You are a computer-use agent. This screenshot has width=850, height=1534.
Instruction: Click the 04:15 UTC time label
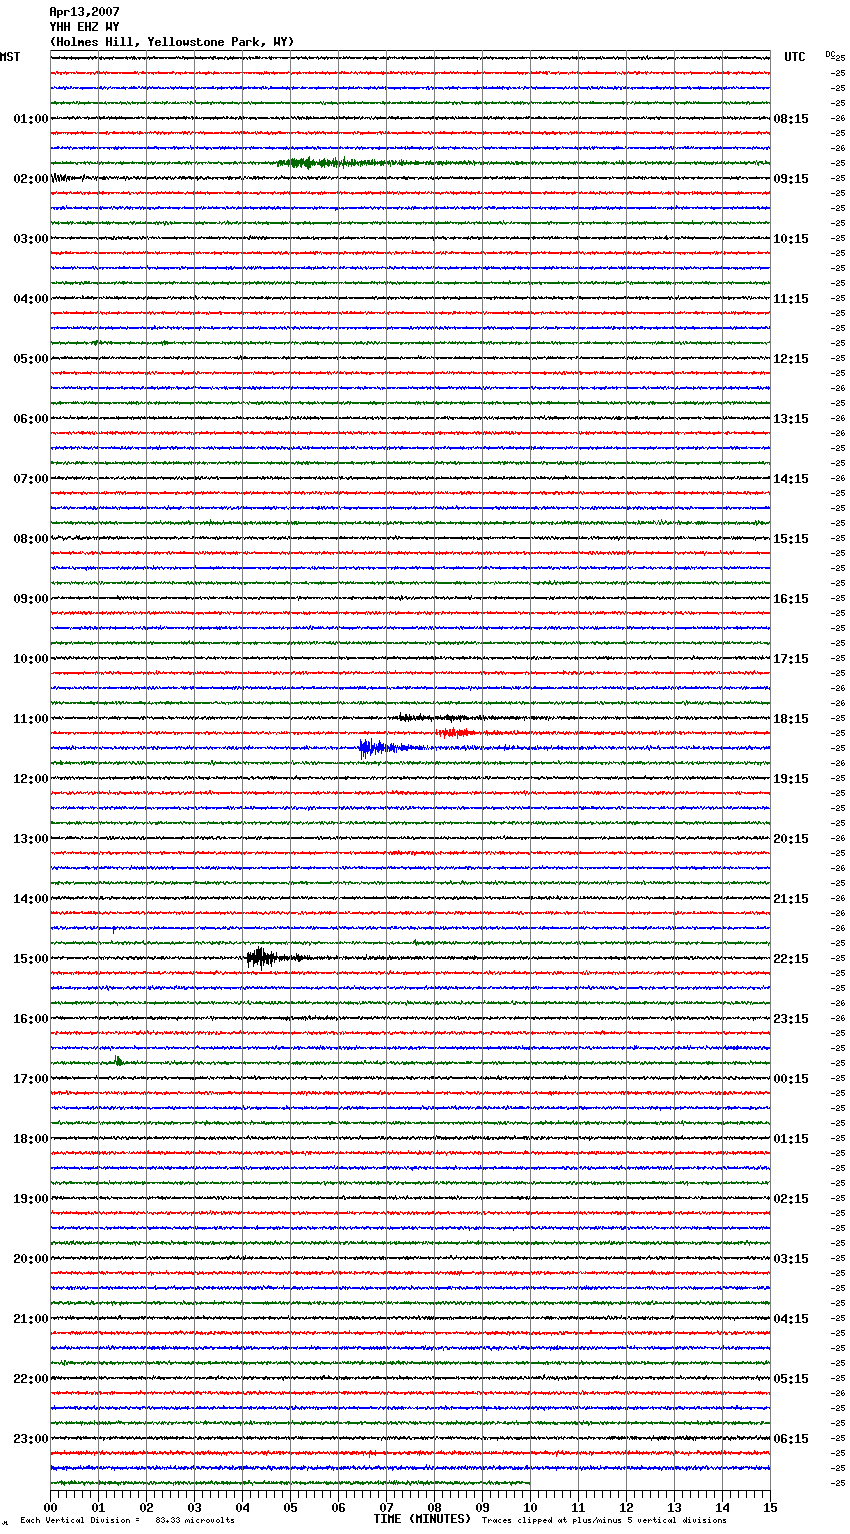pyautogui.click(x=791, y=1319)
